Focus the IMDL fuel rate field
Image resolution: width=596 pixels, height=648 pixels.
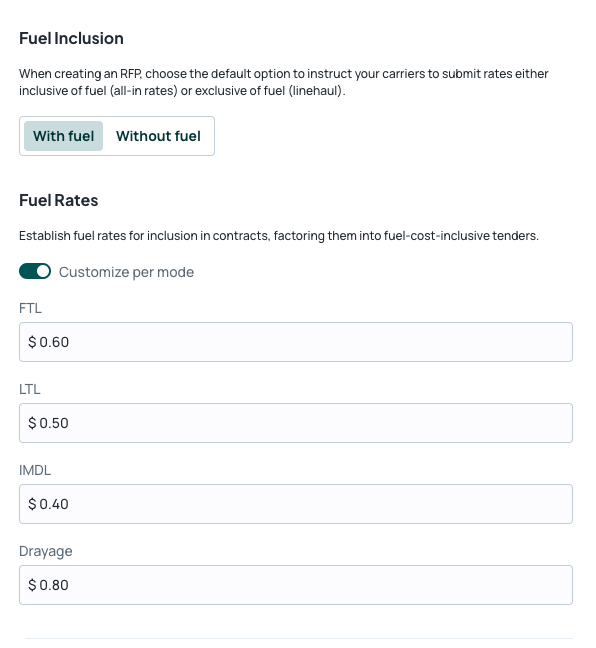tap(296, 504)
